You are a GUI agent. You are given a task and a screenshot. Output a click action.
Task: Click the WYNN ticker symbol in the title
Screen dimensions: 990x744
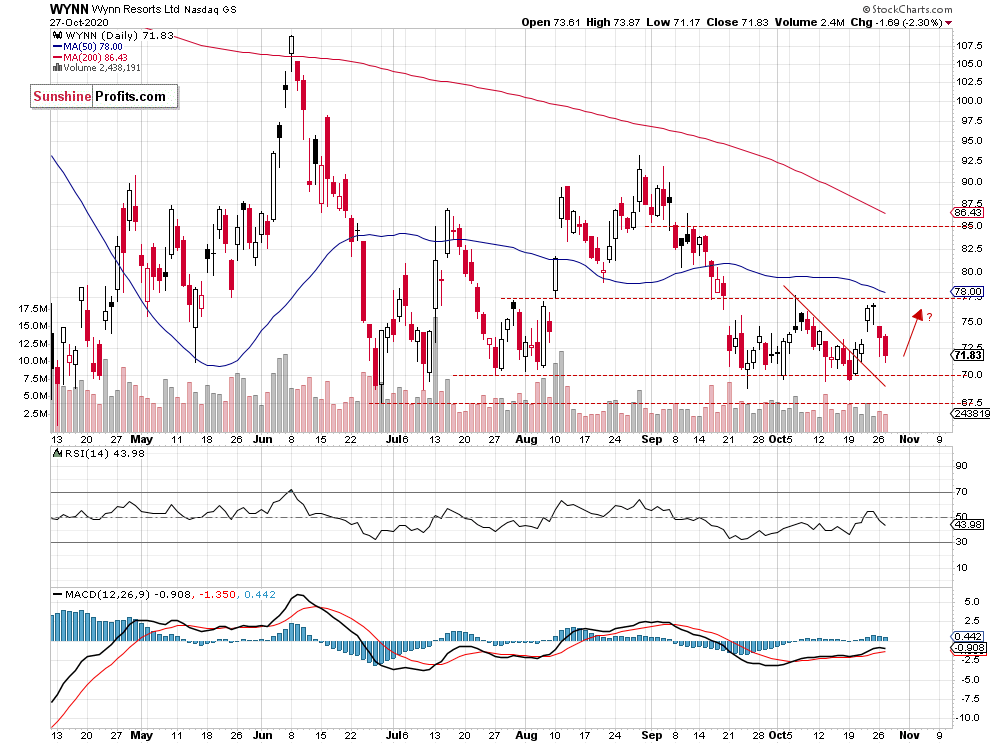pyautogui.click(x=69, y=9)
